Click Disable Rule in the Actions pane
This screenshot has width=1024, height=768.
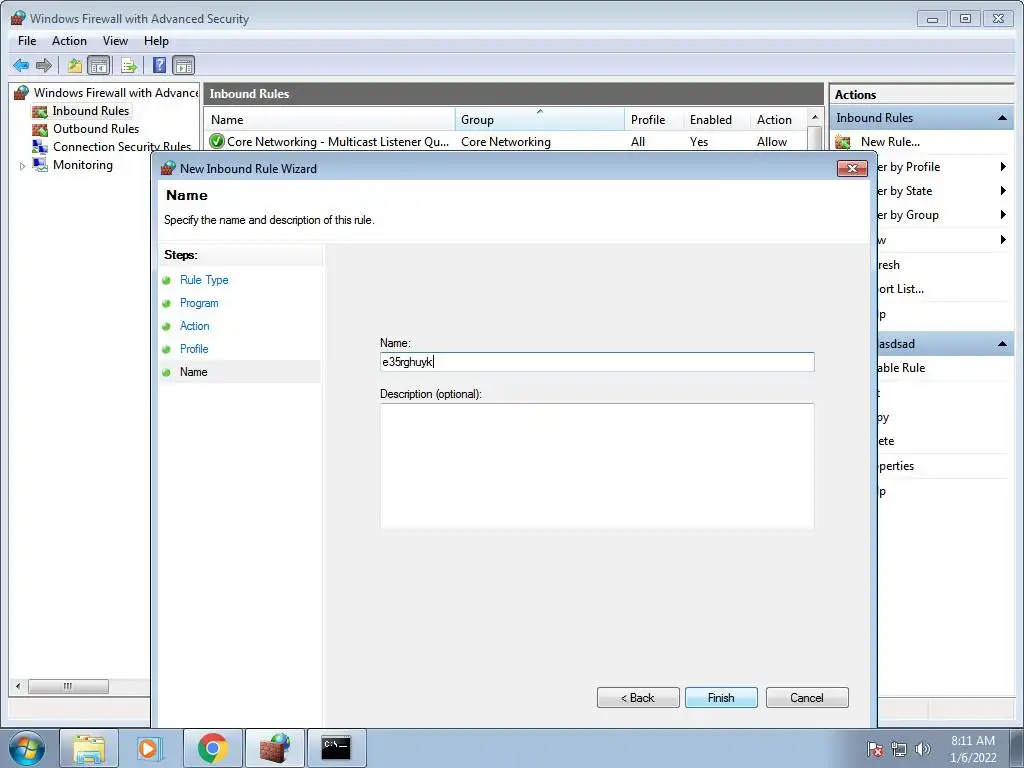tap(901, 368)
